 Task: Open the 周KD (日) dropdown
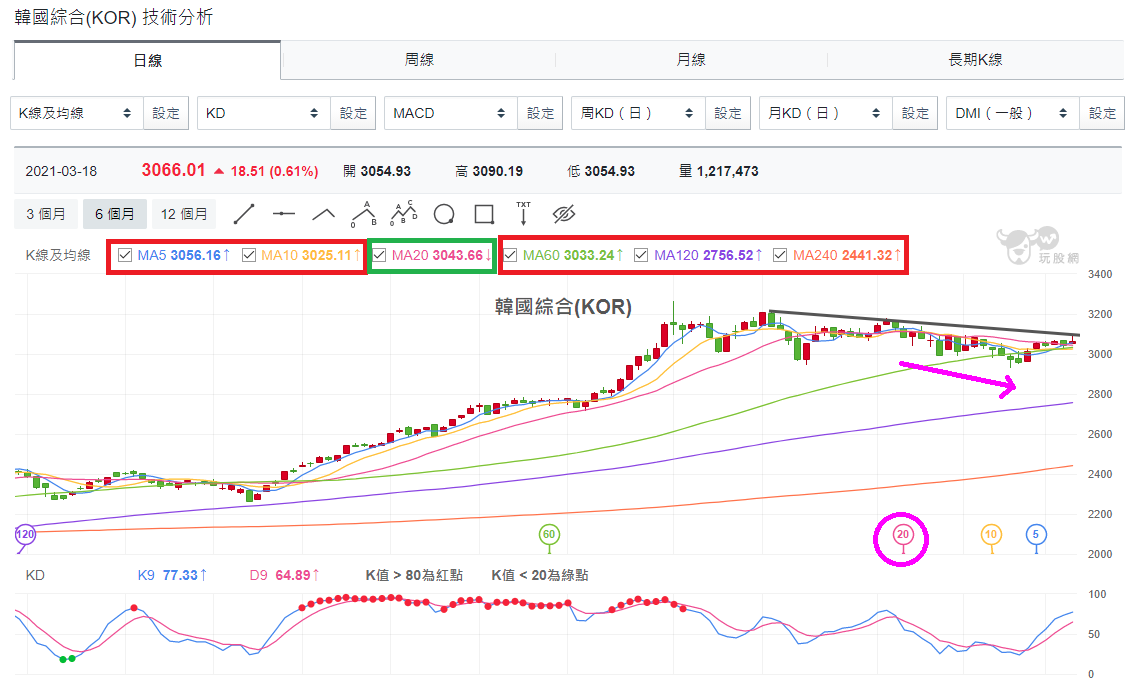point(638,113)
